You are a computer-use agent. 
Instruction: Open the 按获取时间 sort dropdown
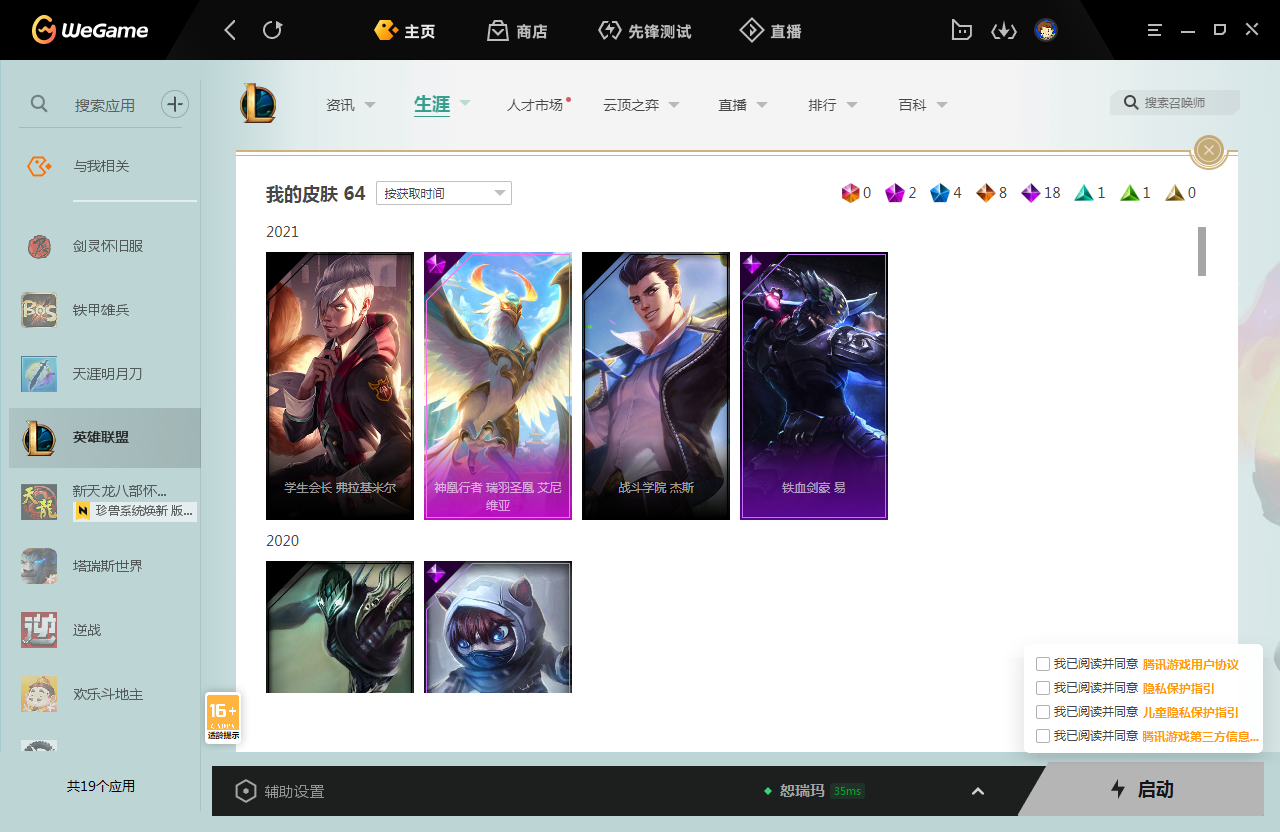pos(444,193)
